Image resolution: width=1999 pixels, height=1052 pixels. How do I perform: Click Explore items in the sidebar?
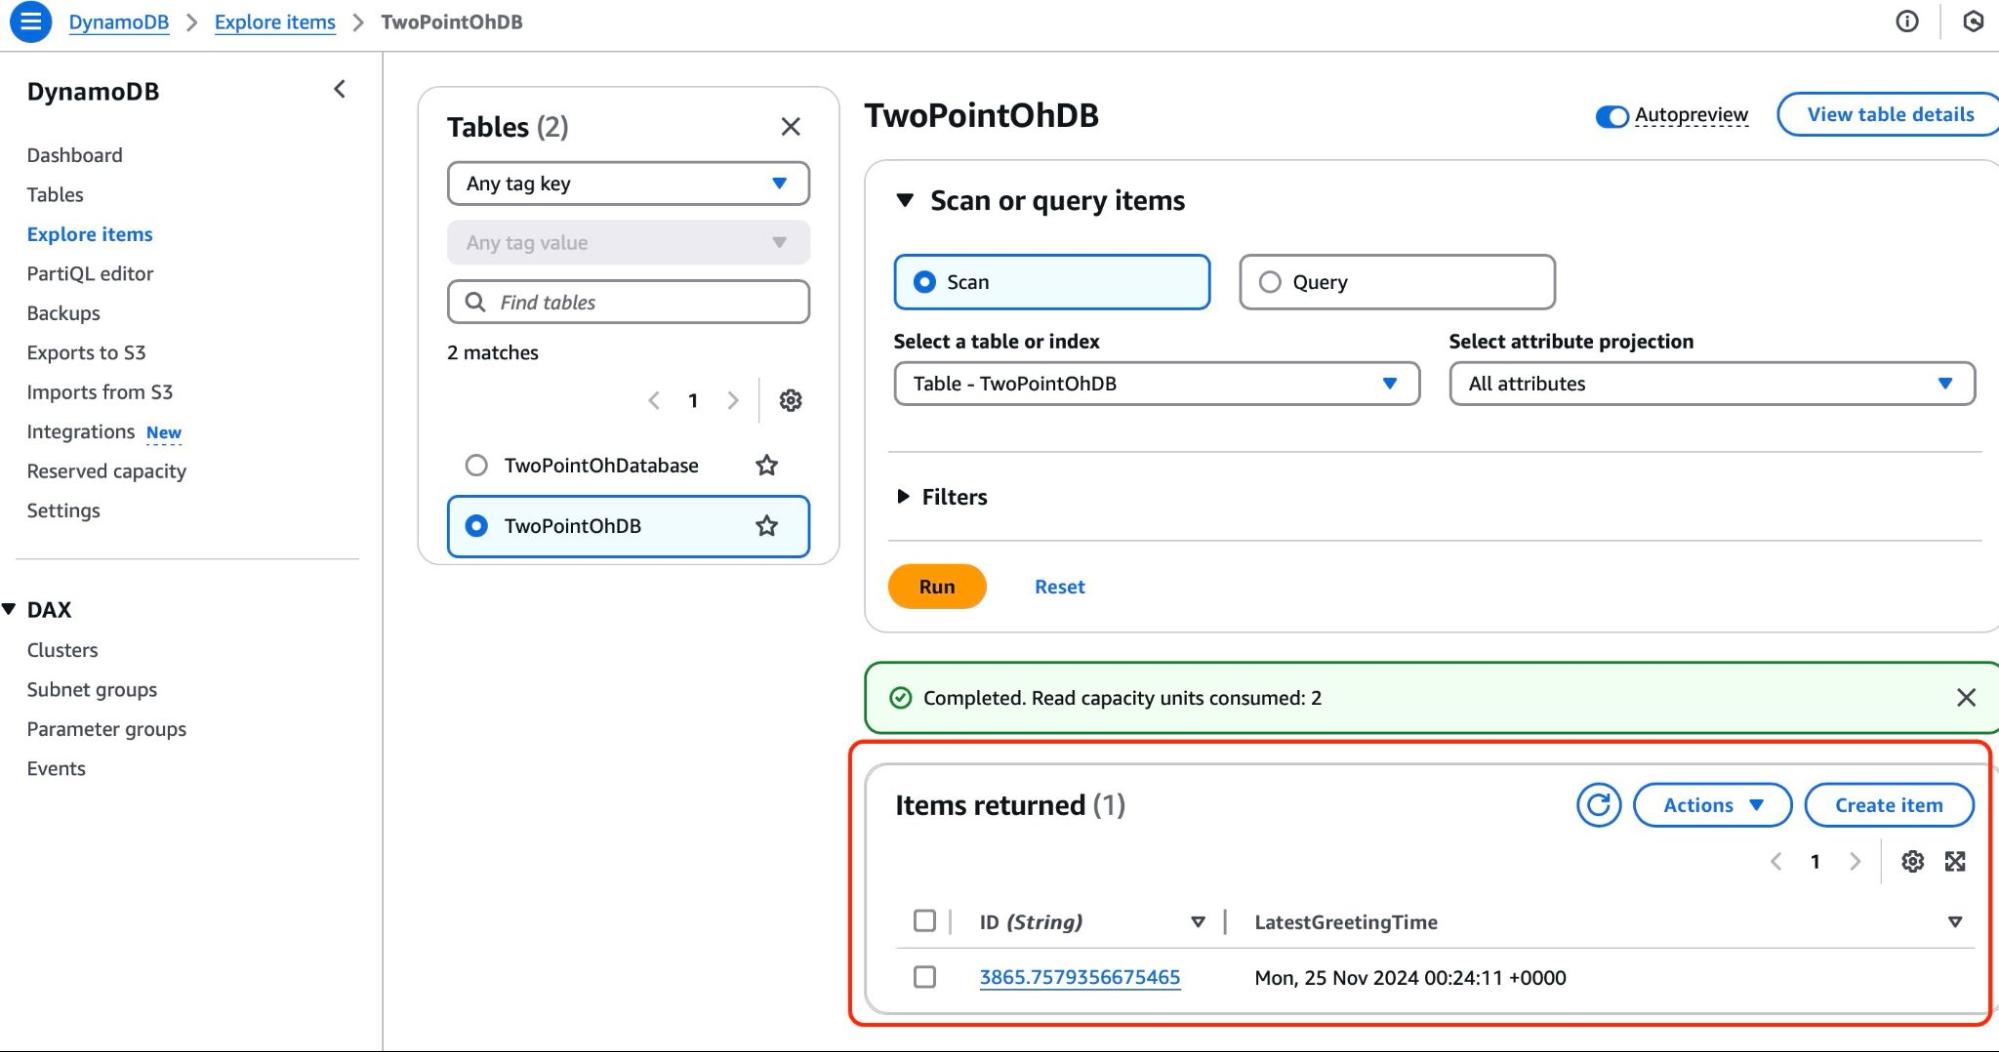[x=90, y=234]
